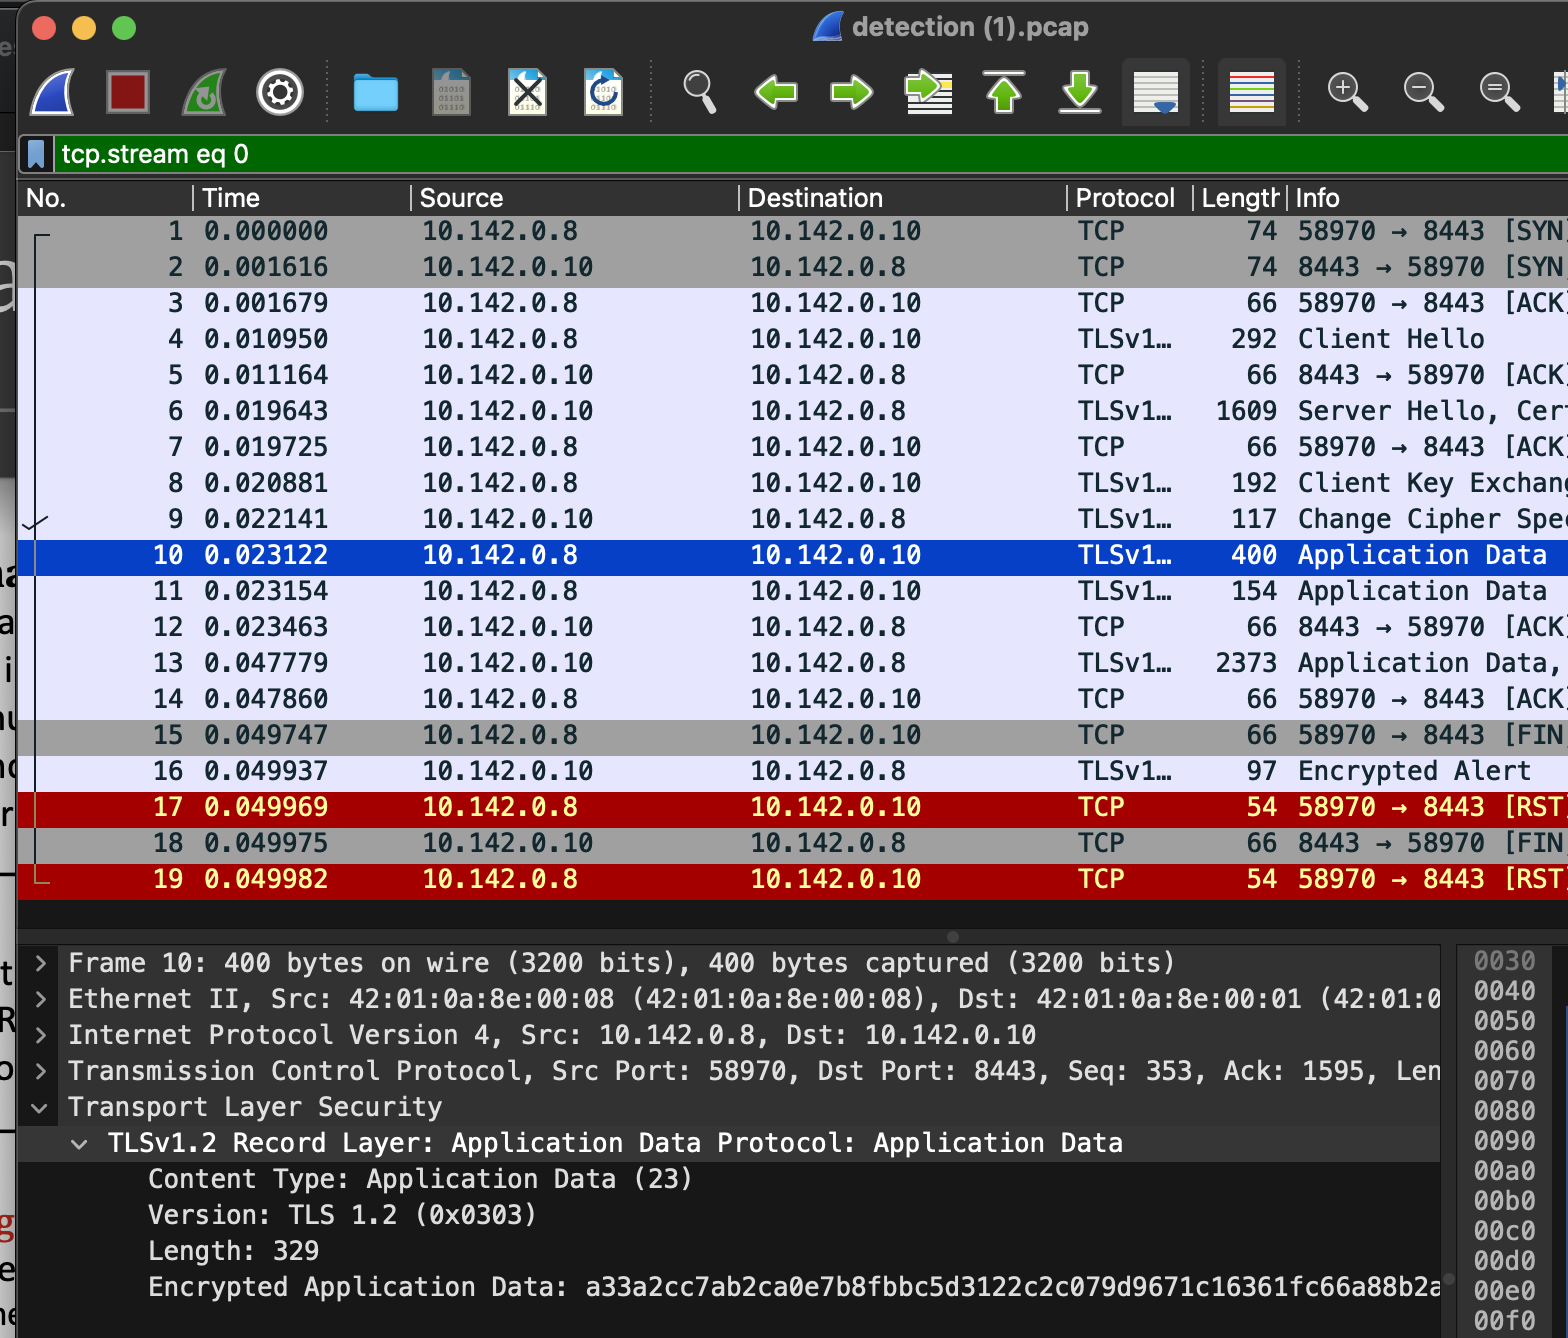Open capture options gear icon
Viewport: 1568px width, 1338px height.
(x=280, y=93)
